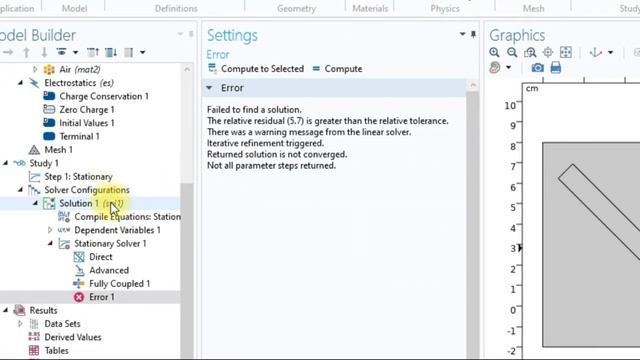
Task: Click the Expand All tree icon
Action: pos(111,52)
